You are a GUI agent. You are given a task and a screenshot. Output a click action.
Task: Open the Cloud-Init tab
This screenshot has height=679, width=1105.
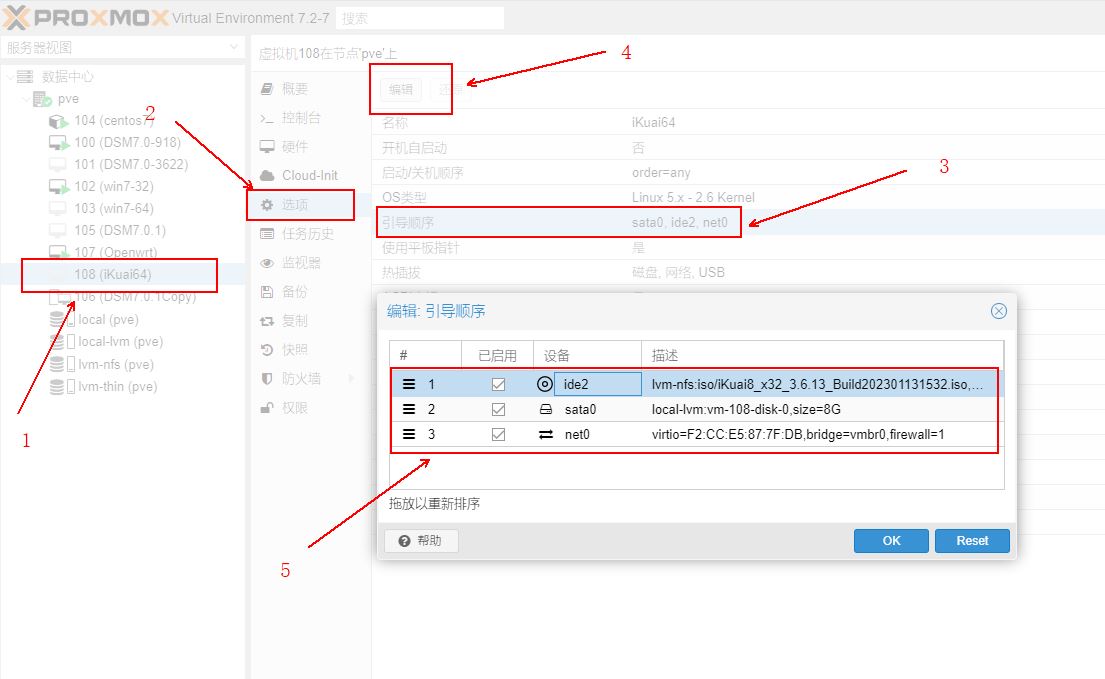(310, 175)
